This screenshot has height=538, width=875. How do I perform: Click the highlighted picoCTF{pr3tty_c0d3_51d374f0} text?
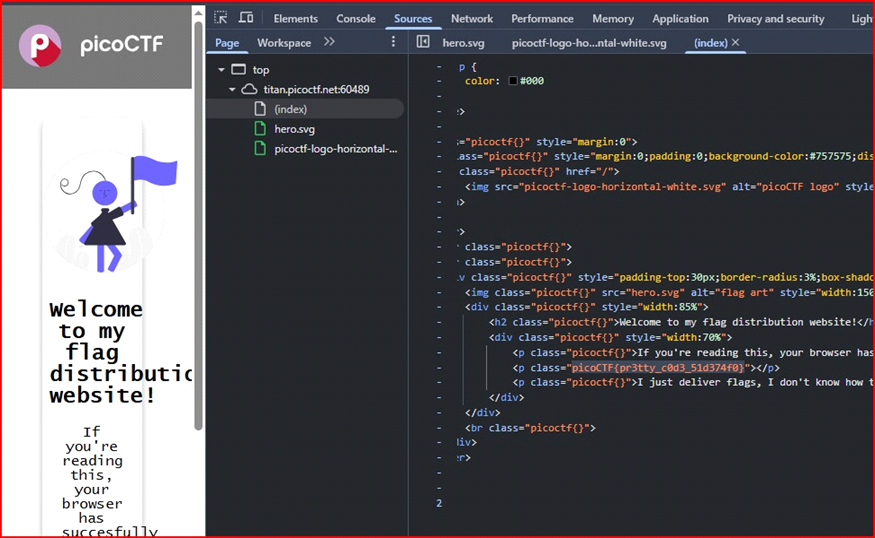pos(658,368)
